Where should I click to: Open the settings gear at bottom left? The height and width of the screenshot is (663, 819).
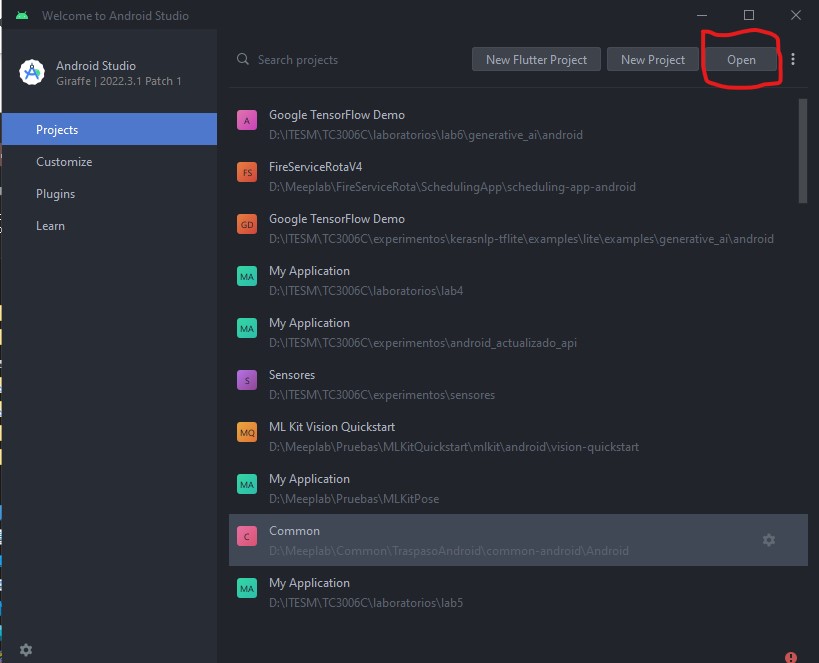coord(26,649)
